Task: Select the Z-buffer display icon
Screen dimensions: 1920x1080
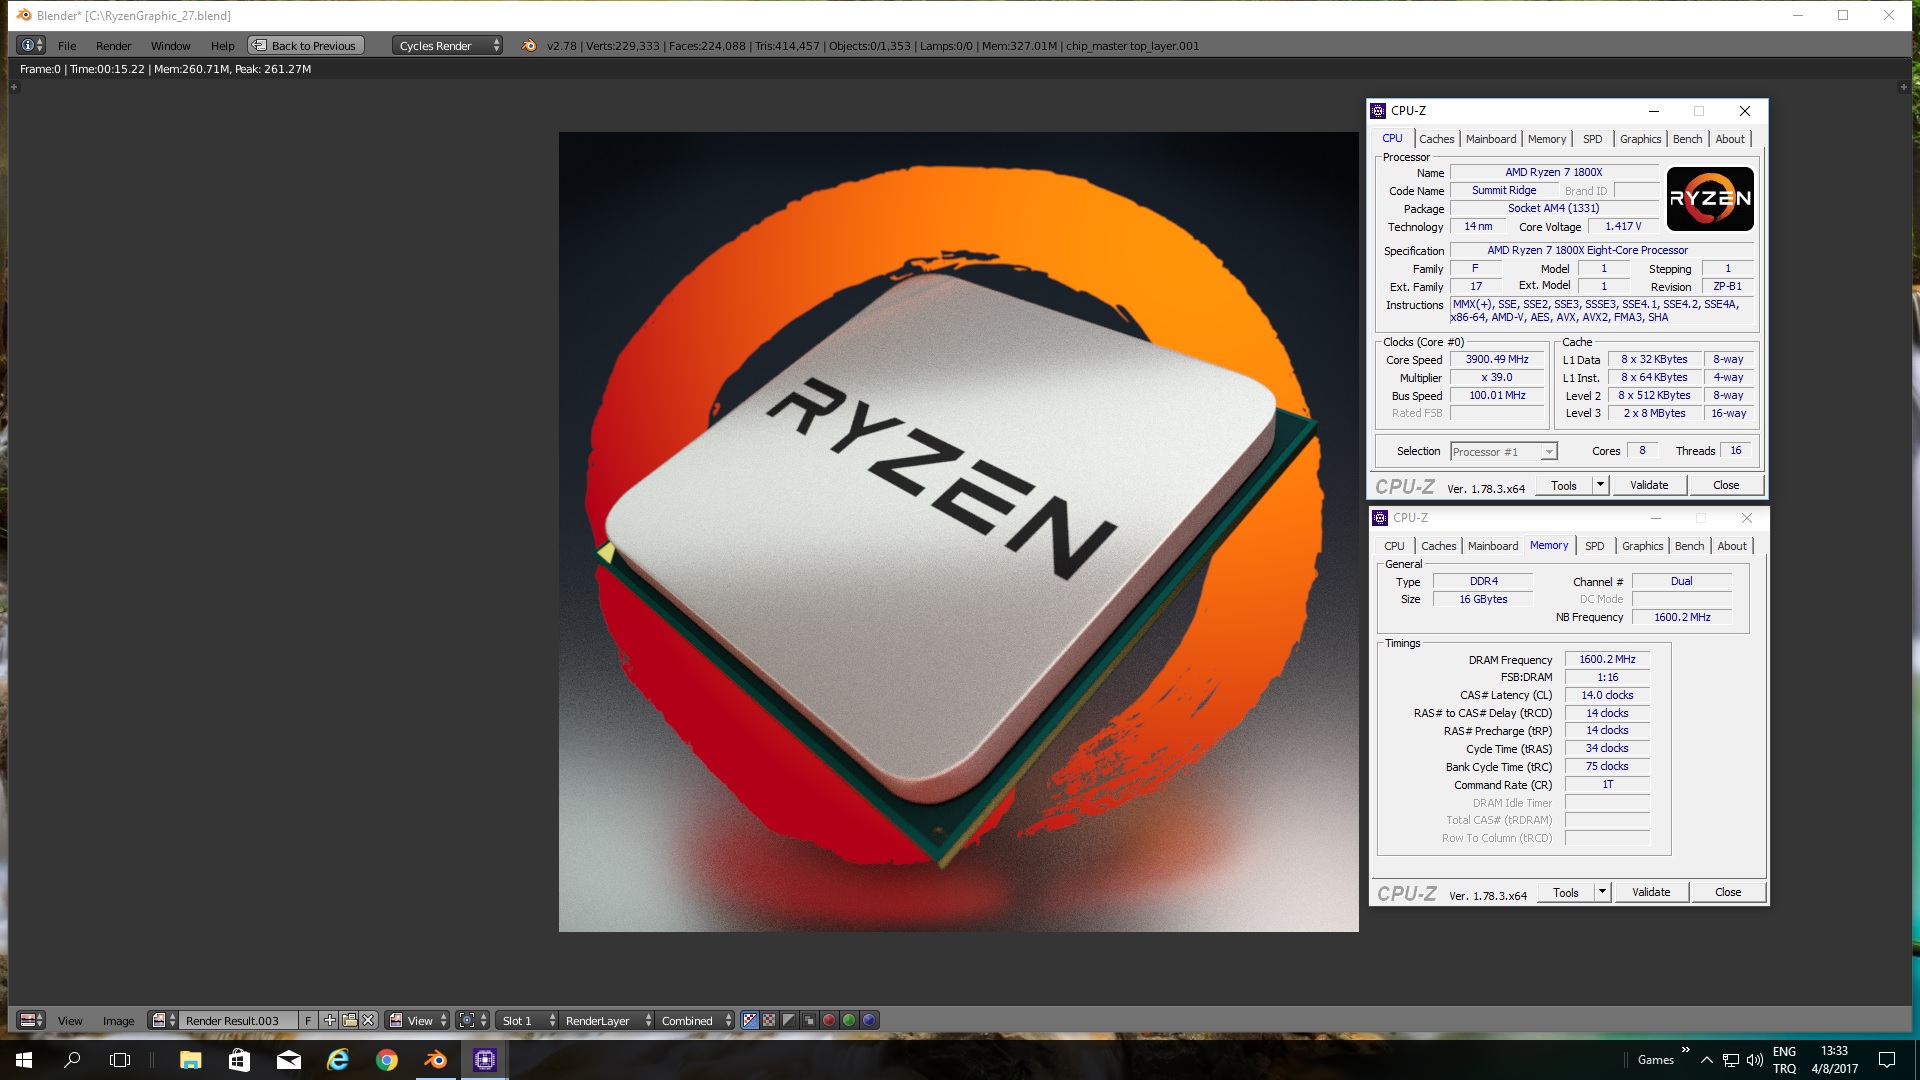Action: click(x=809, y=1020)
